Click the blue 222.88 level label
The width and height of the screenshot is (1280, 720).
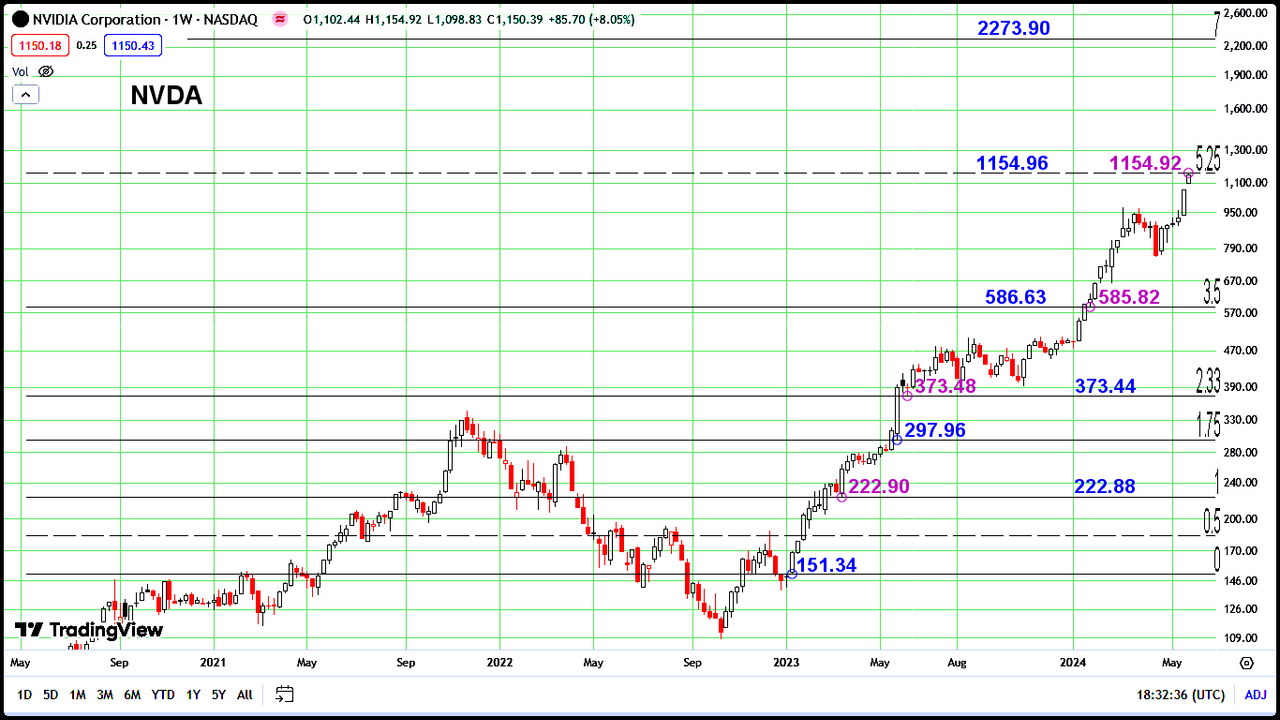(x=1105, y=486)
